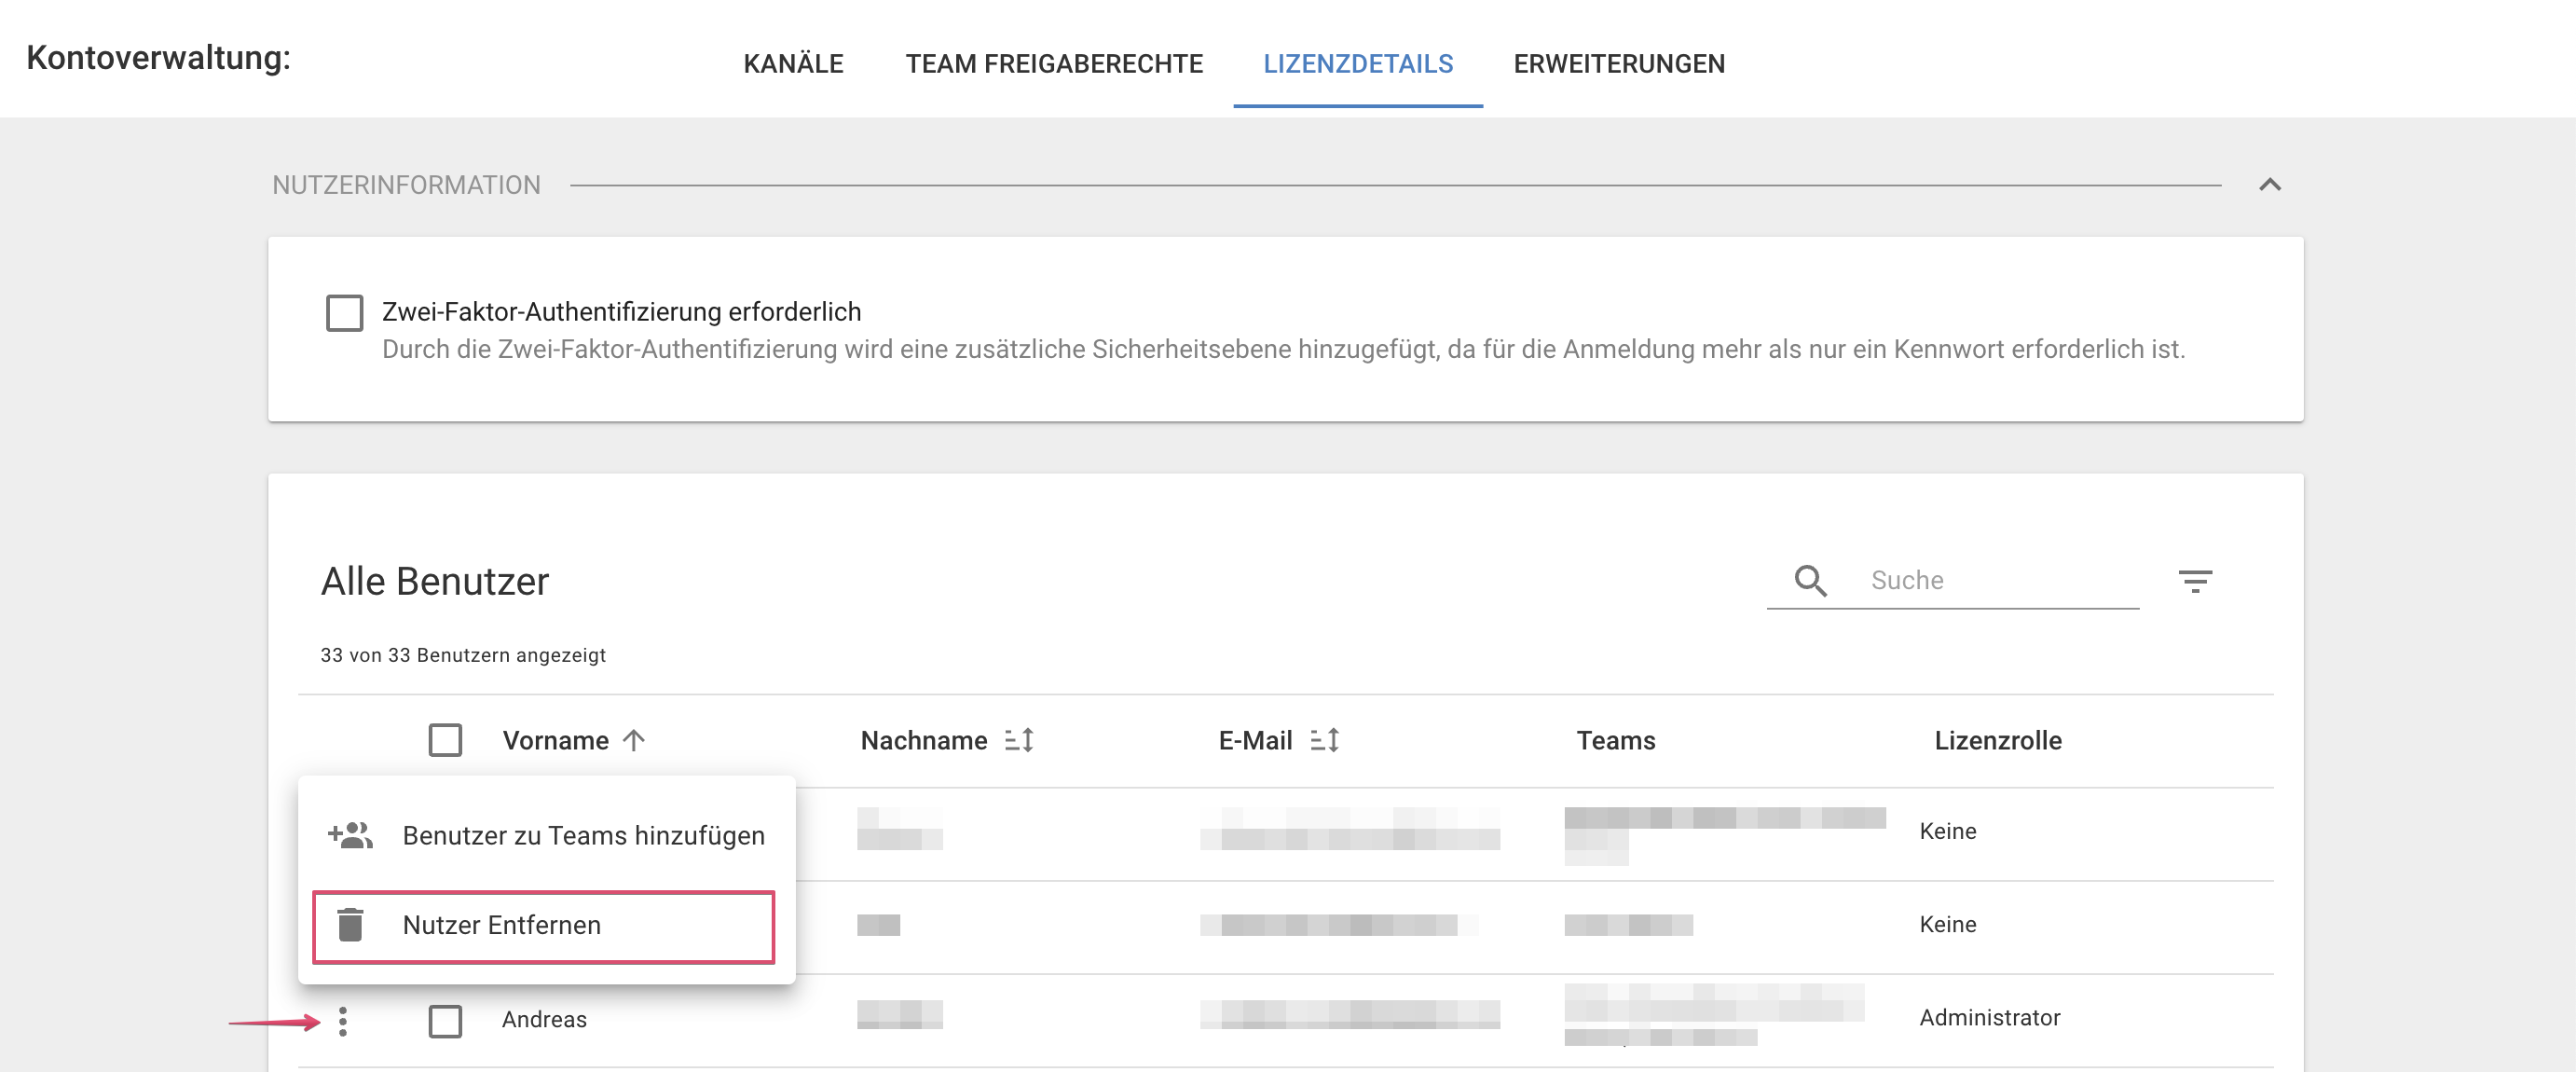Click the Vorname ascending arrow icon

pos(634,741)
